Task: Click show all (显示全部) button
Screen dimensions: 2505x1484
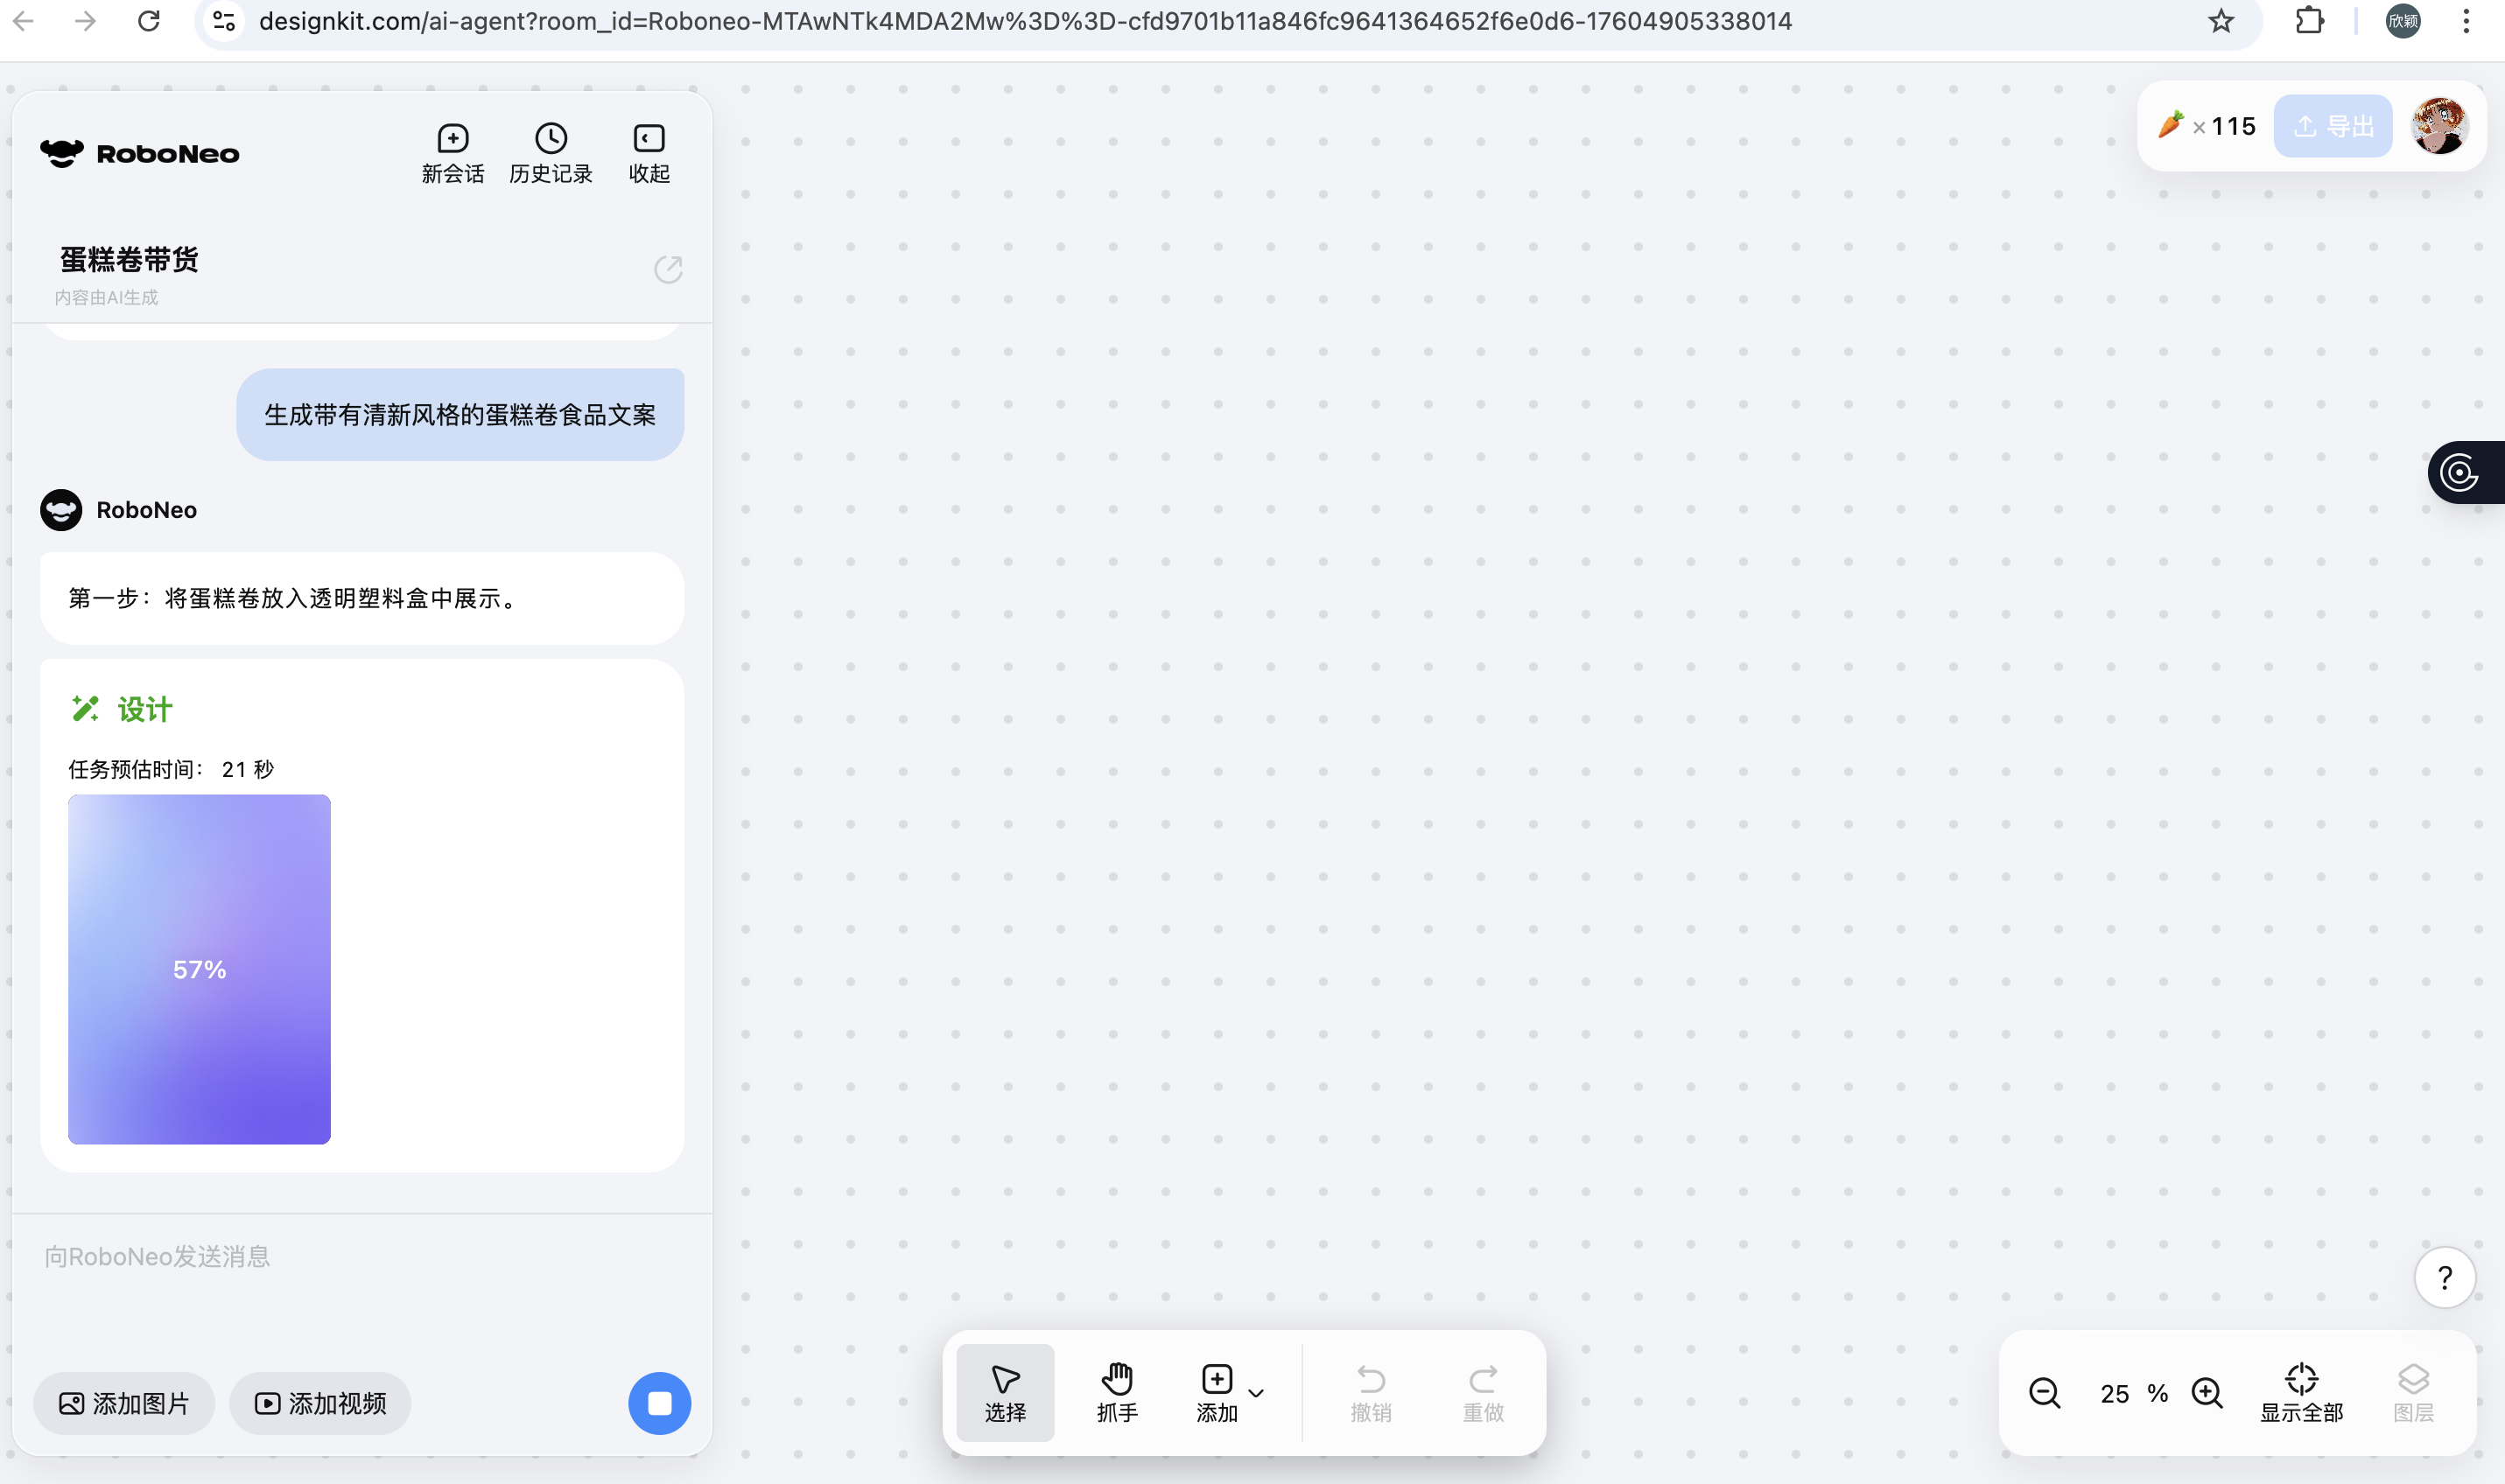Action: pyautogui.click(x=2301, y=1391)
